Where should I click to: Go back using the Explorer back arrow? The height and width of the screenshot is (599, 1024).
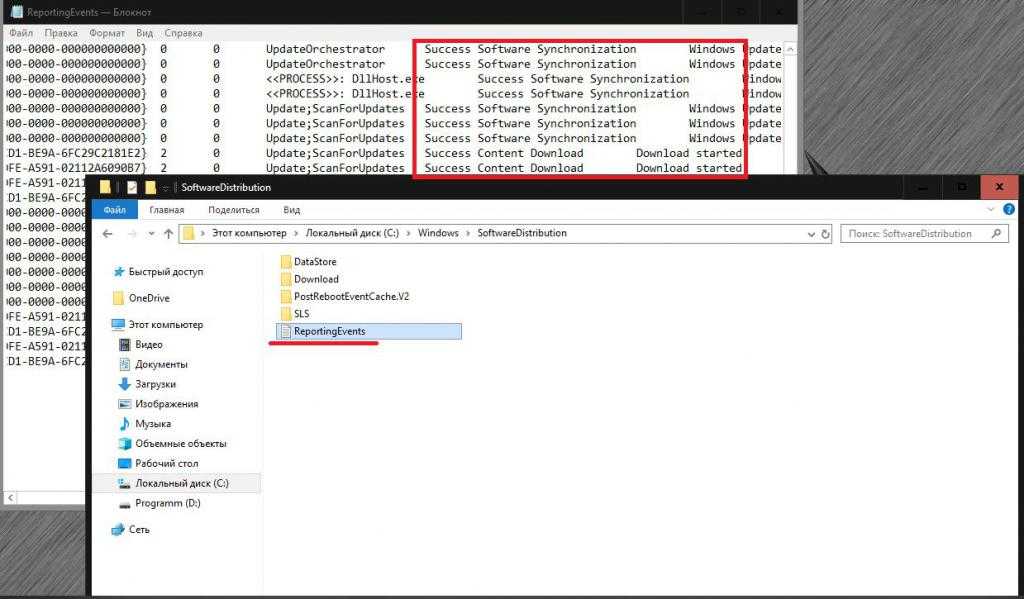click(108, 233)
